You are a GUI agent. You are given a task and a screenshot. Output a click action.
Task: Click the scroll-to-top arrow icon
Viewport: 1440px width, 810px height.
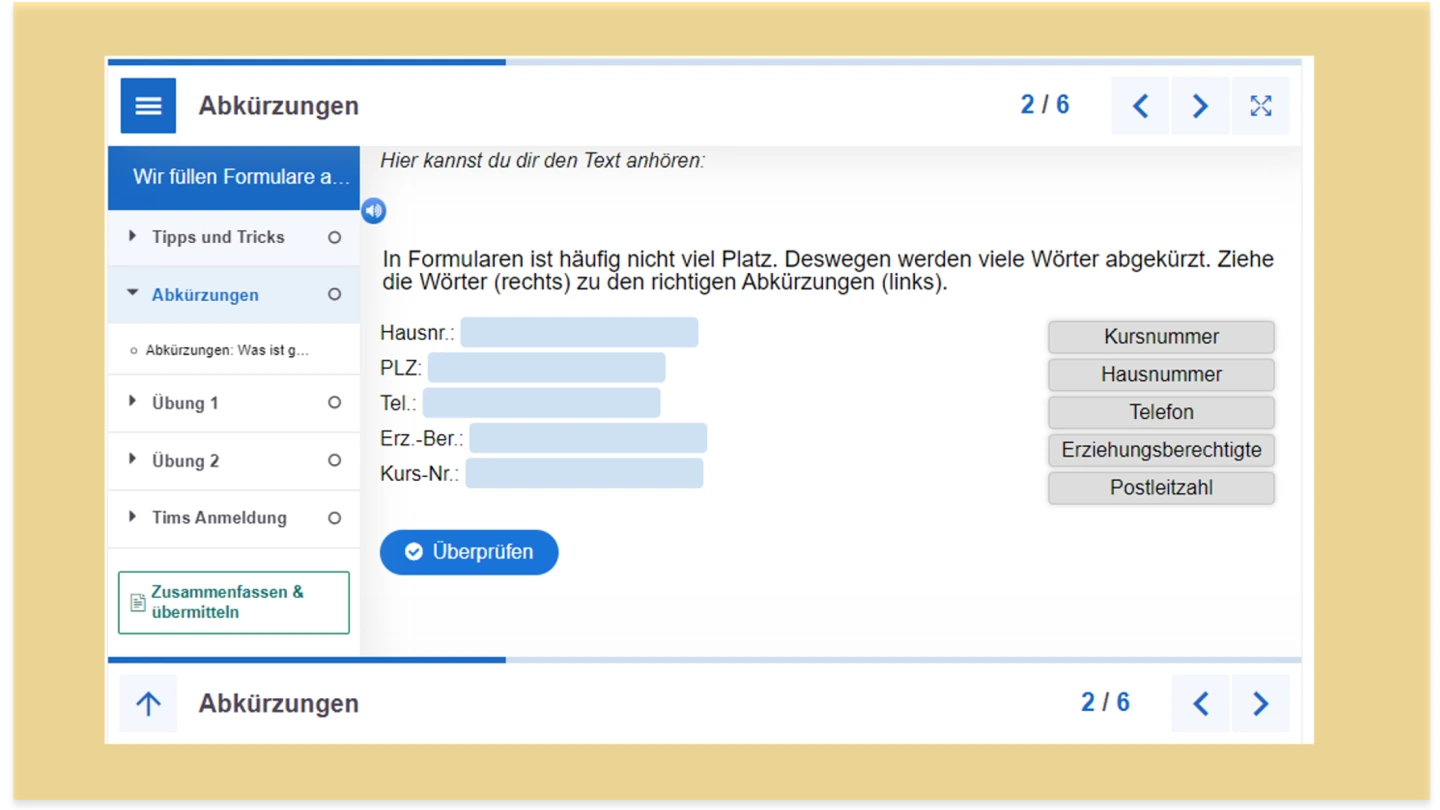(148, 704)
